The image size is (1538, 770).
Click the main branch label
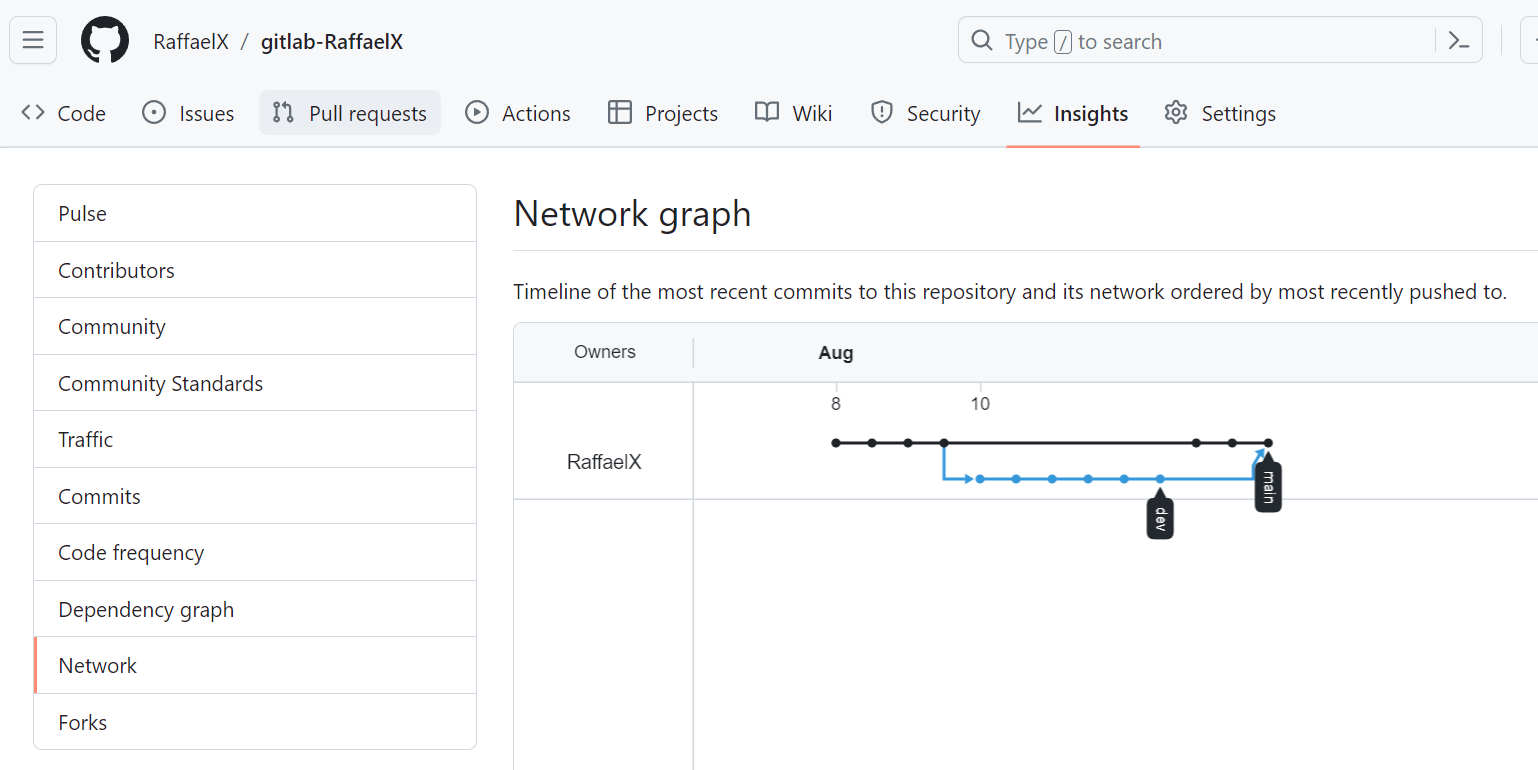click(x=1268, y=486)
